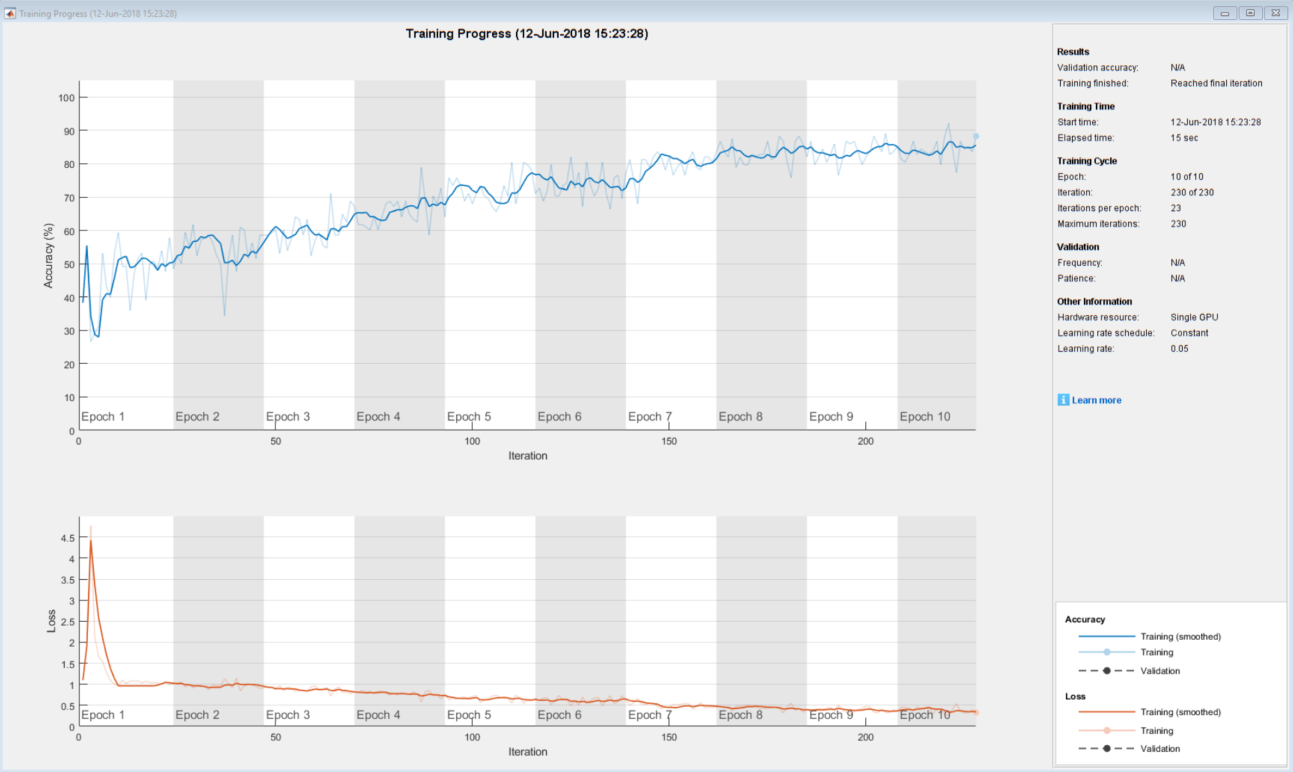Click Iteration label under loss plot

click(527, 751)
